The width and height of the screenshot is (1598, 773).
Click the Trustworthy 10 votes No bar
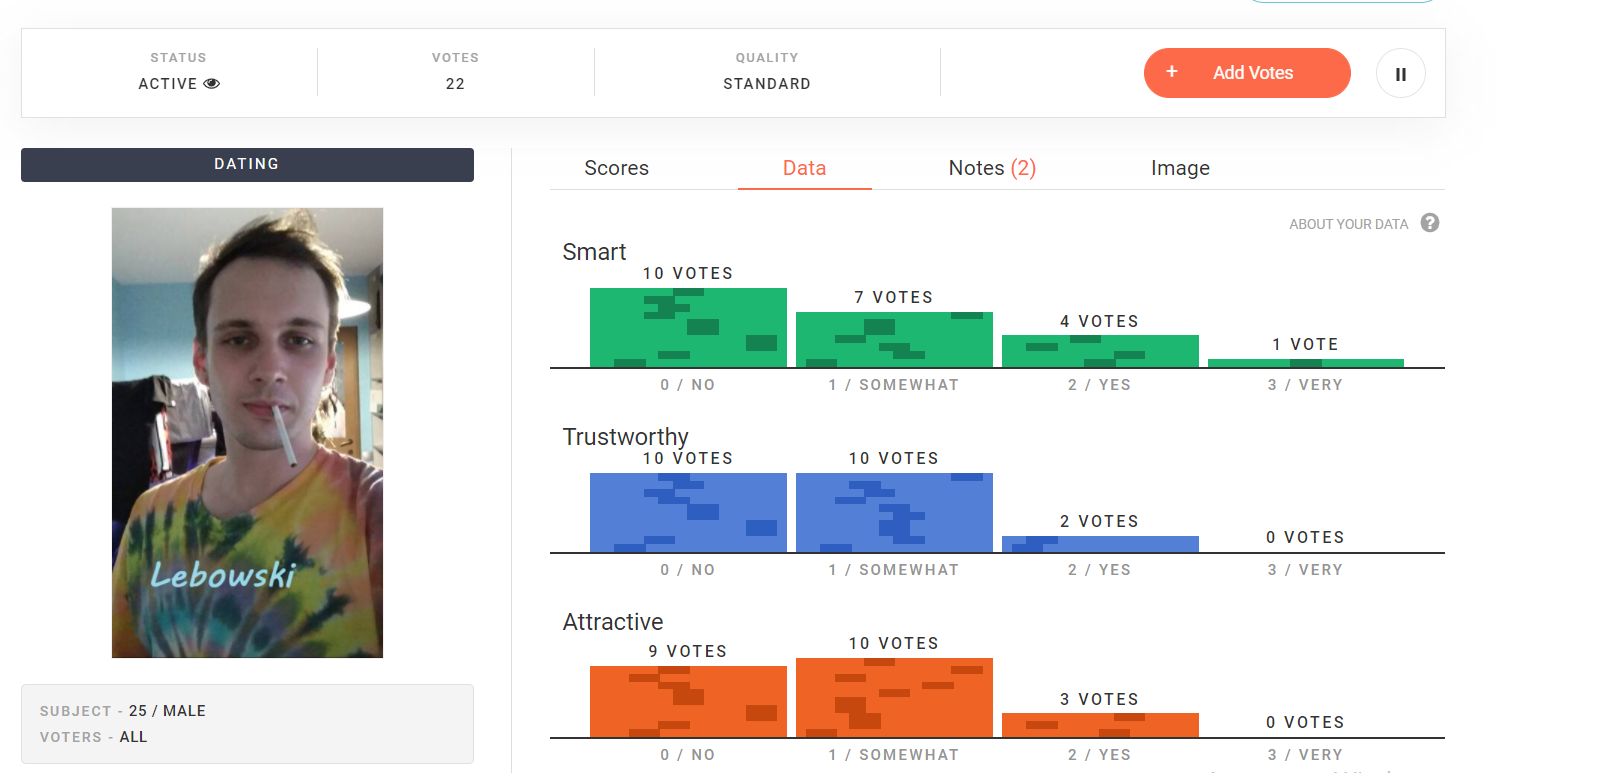point(688,513)
